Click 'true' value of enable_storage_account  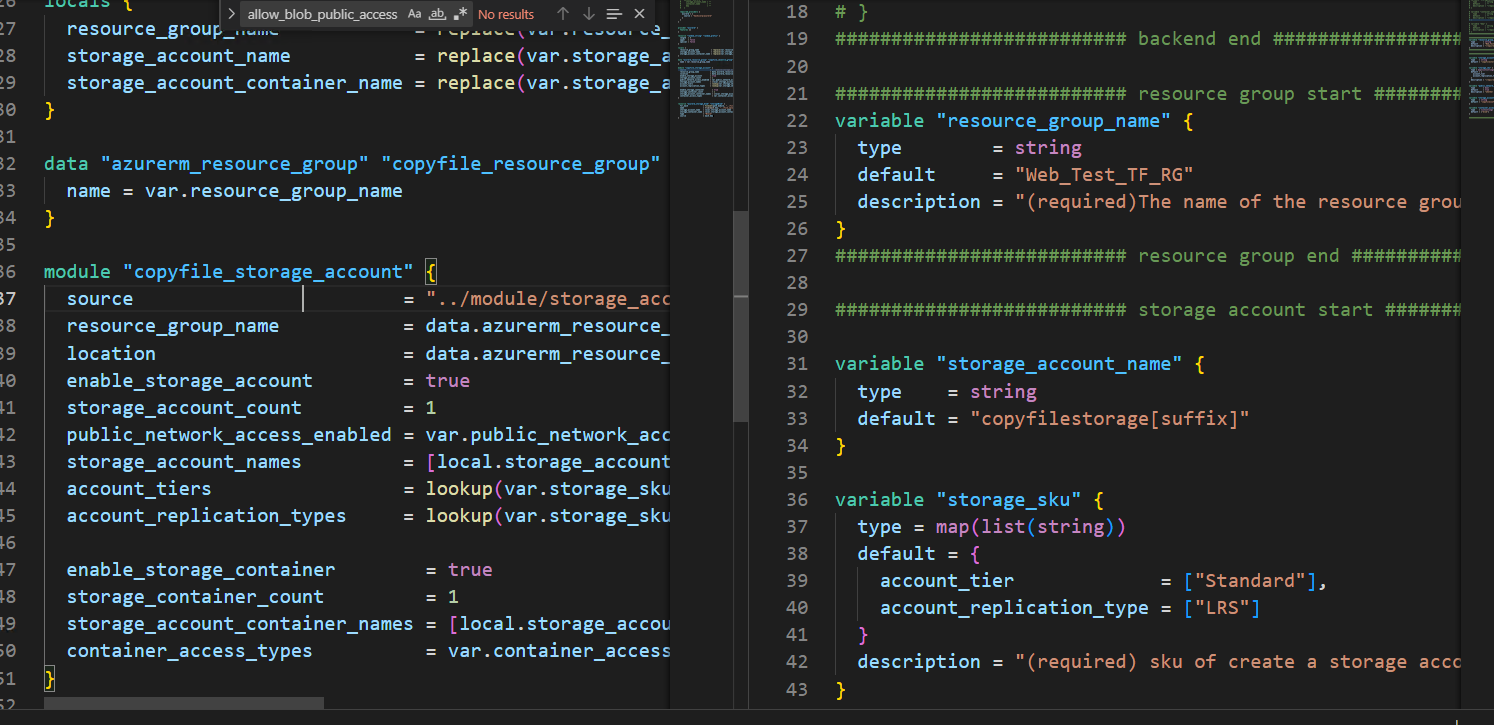click(448, 380)
